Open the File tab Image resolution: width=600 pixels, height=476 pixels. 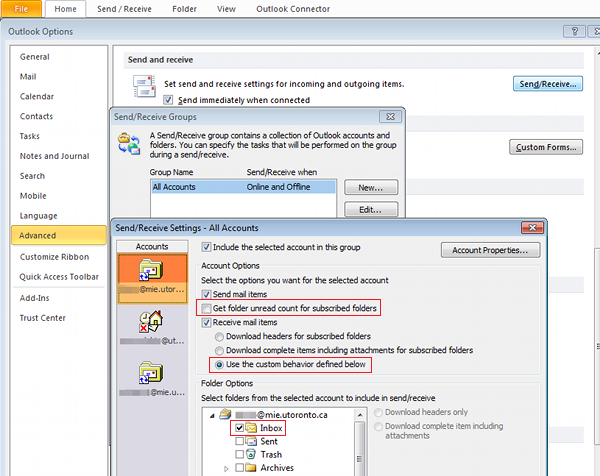[21, 9]
